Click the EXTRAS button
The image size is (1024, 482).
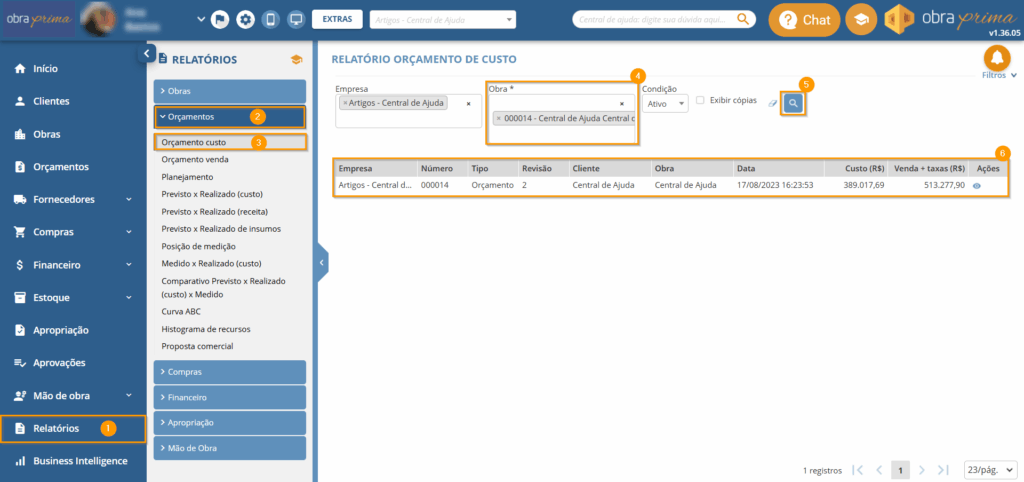pos(337,19)
